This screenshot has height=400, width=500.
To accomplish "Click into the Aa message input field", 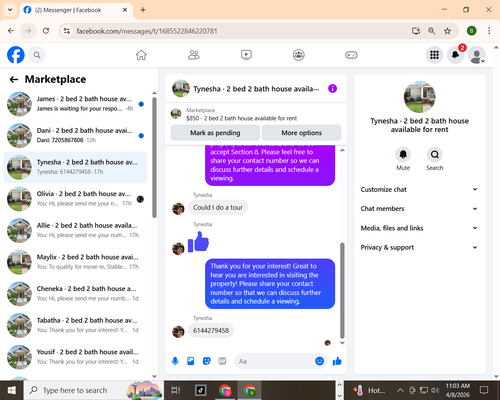I will point(275,361).
